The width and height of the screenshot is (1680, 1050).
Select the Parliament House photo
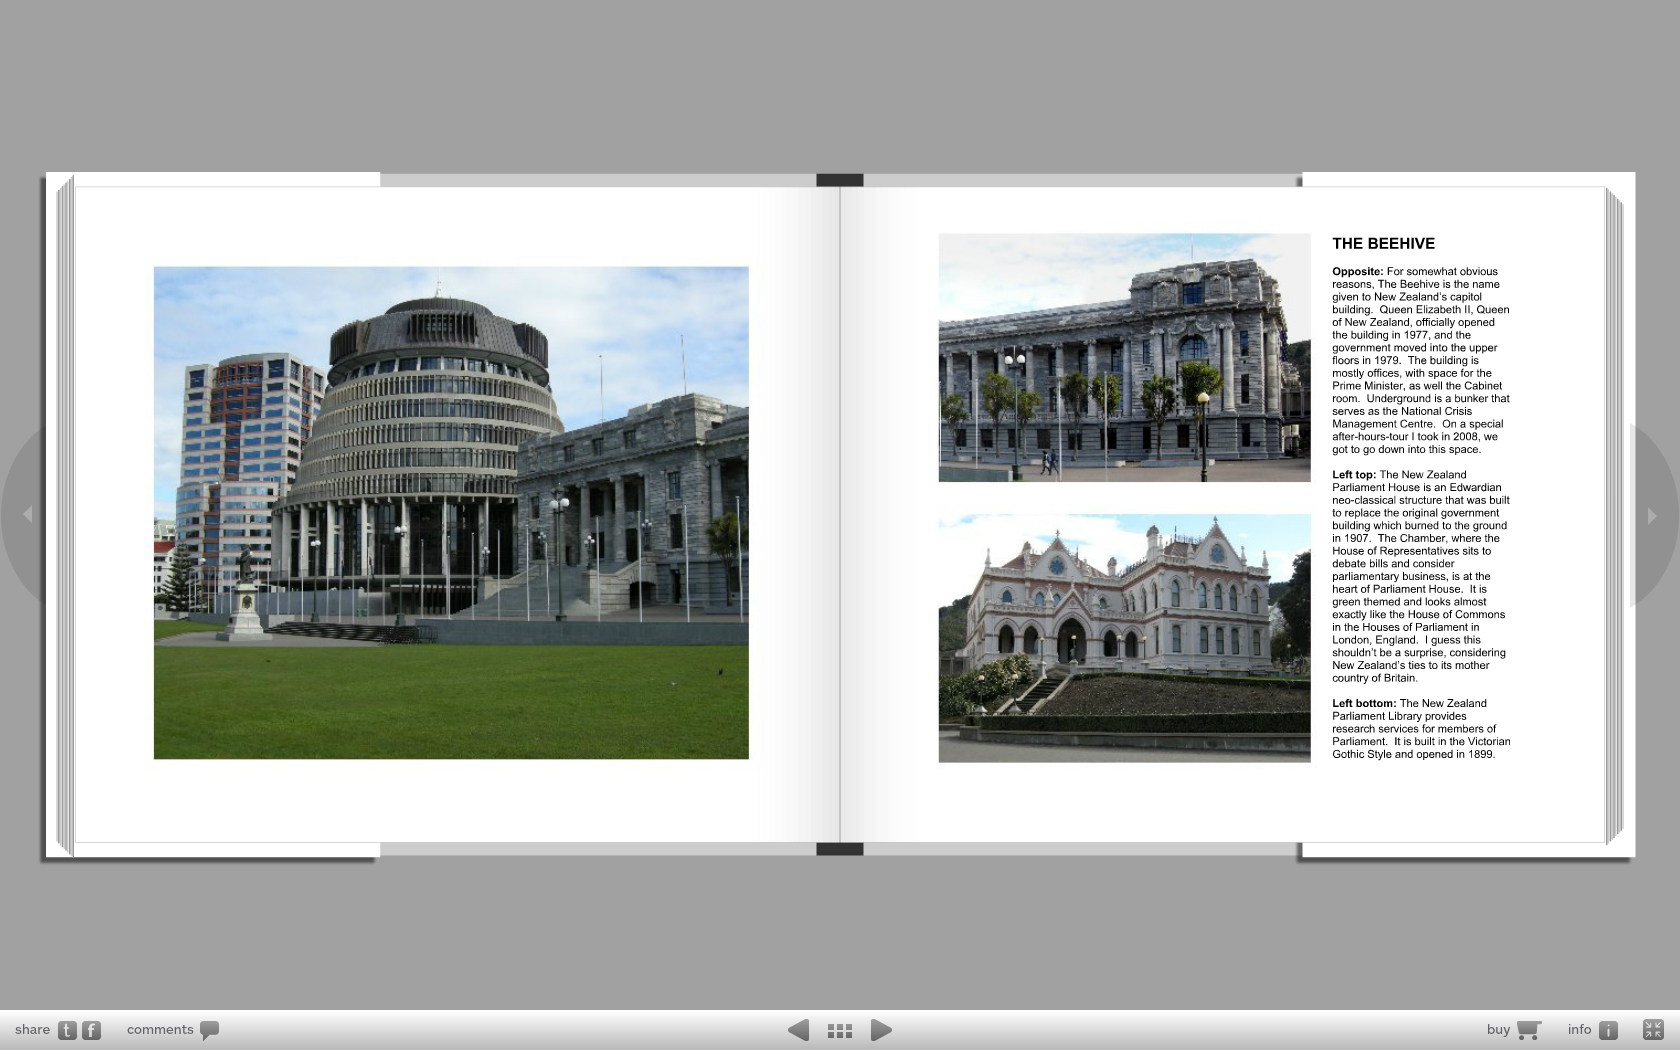coord(1124,358)
